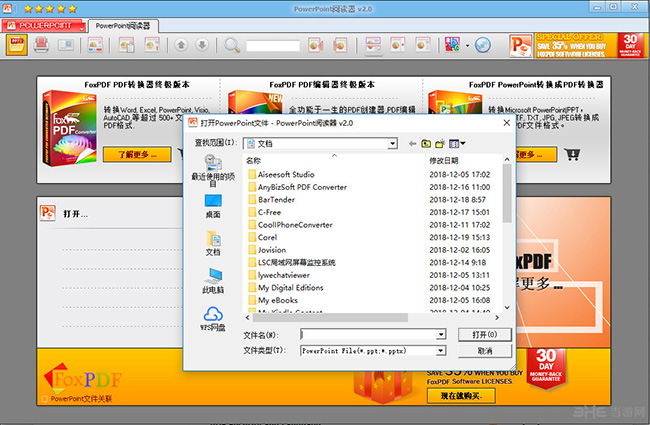Screen dimensions: 650x425
Task: Click the up-one-level folder icon
Action: pyautogui.click(x=426, y=143)
